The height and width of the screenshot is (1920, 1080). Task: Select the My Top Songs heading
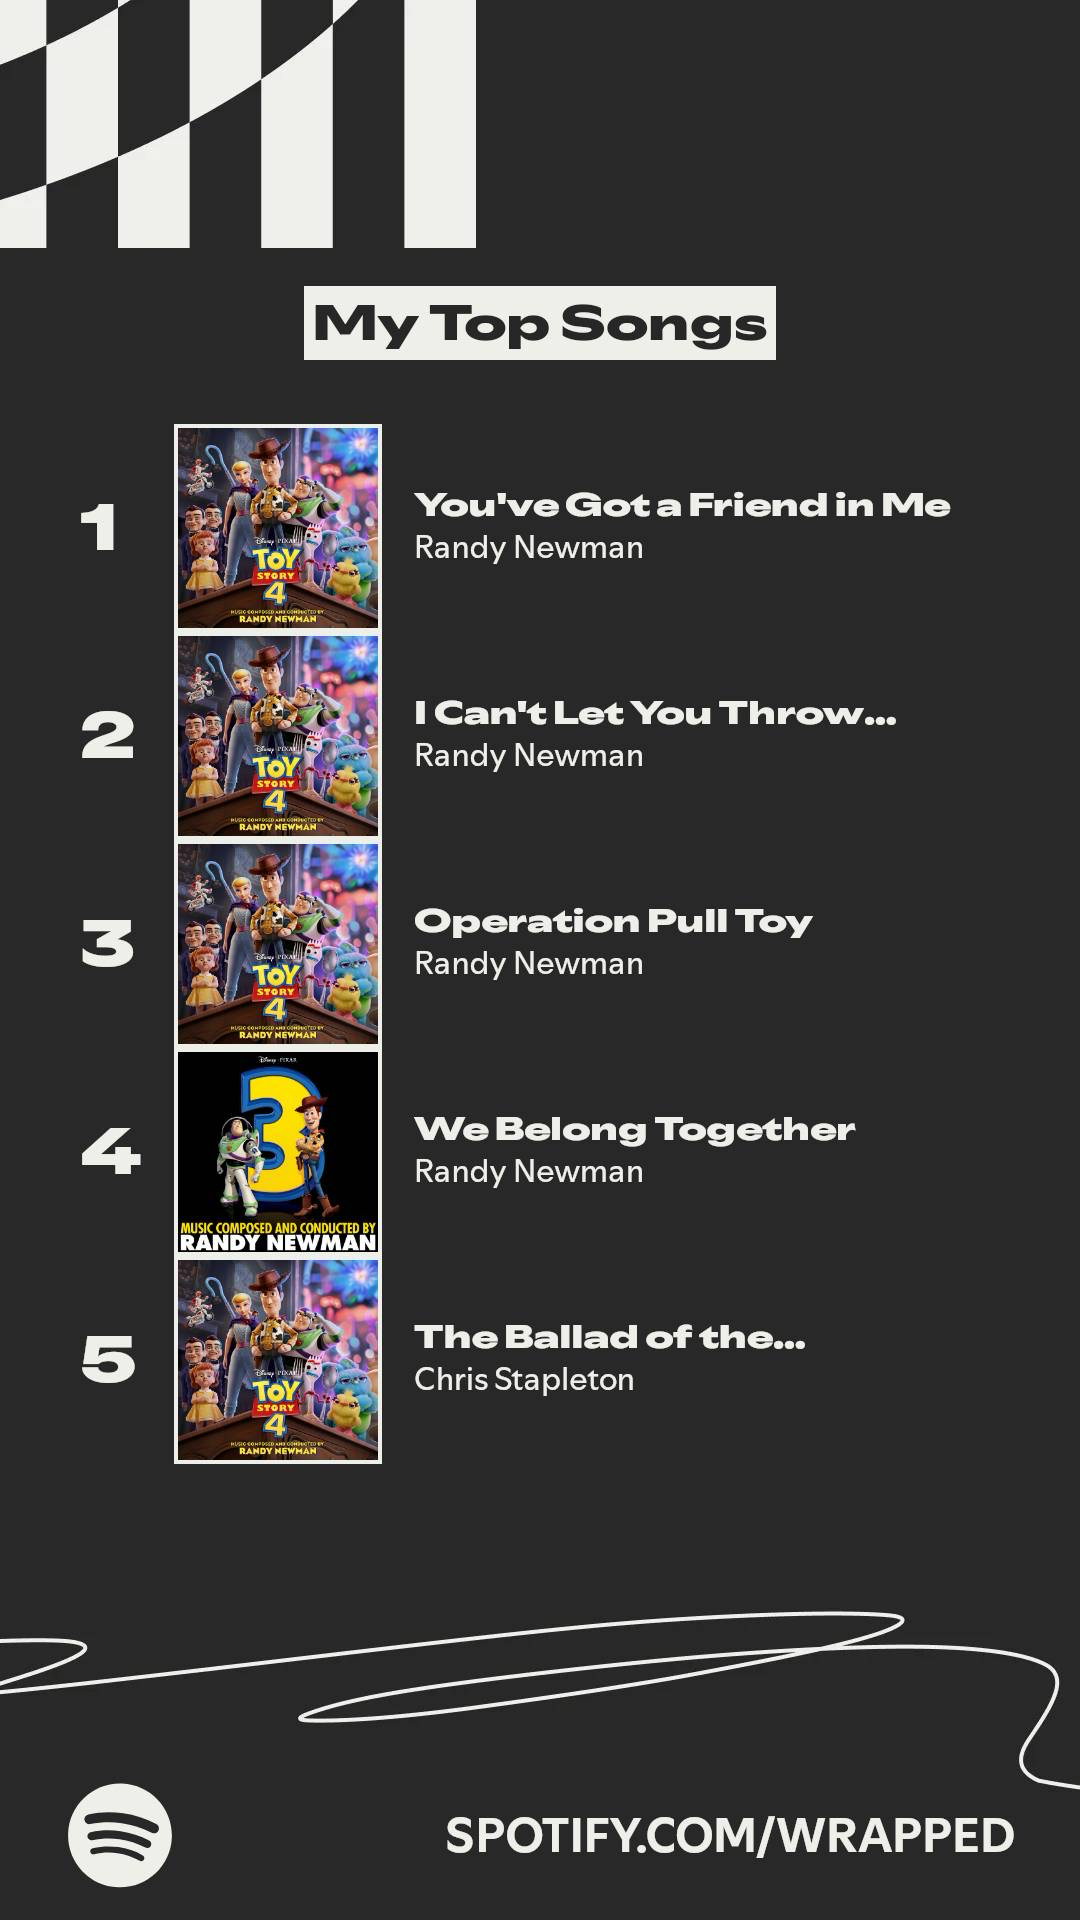(540, 323)
